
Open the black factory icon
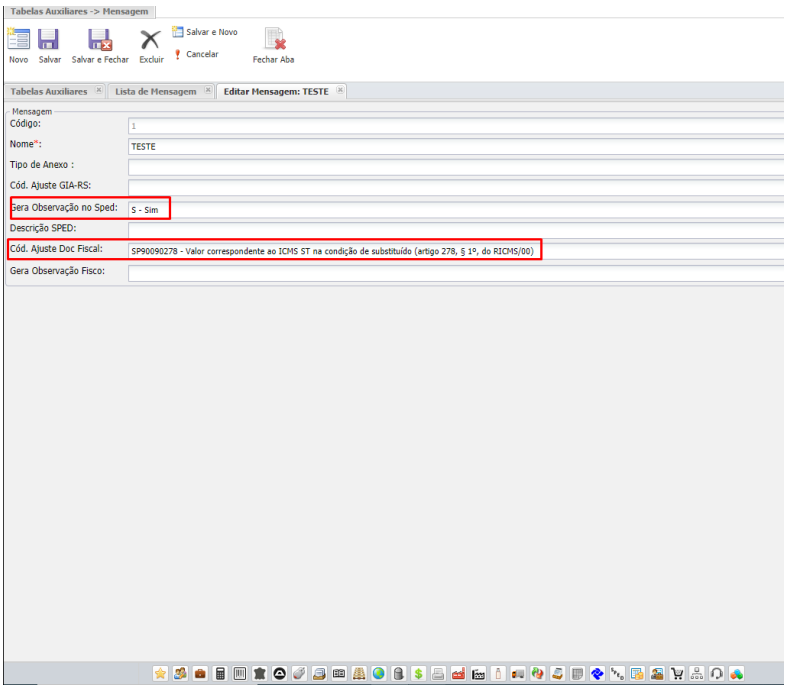point(478,674)
